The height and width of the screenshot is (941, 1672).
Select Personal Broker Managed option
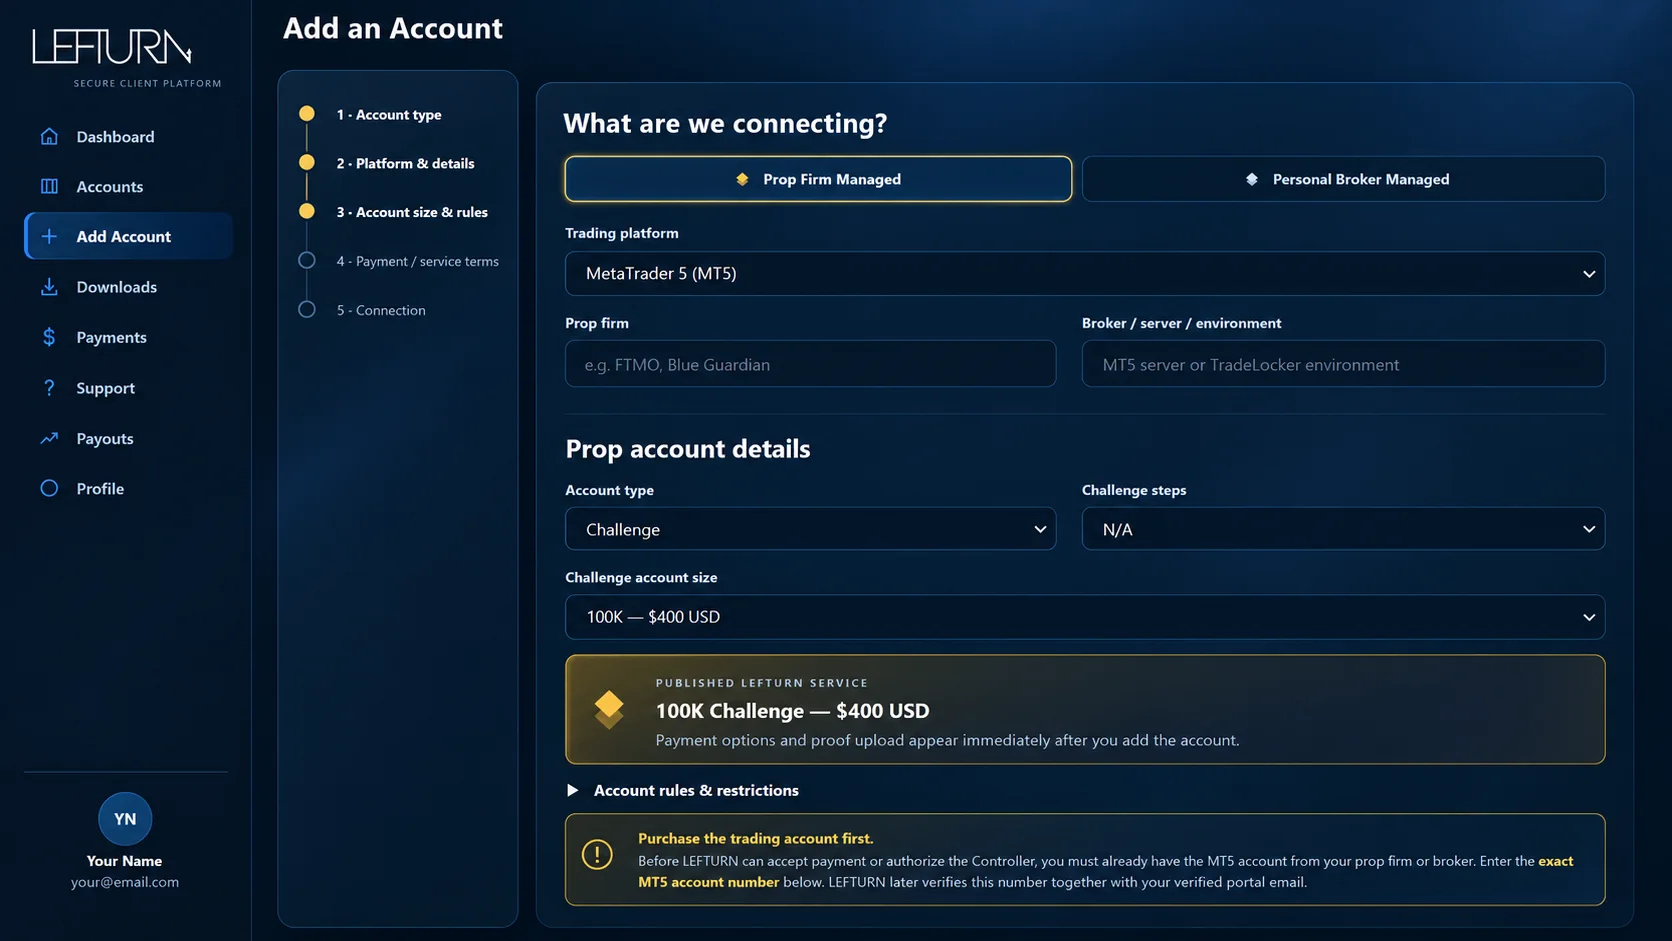(1343, 179)
